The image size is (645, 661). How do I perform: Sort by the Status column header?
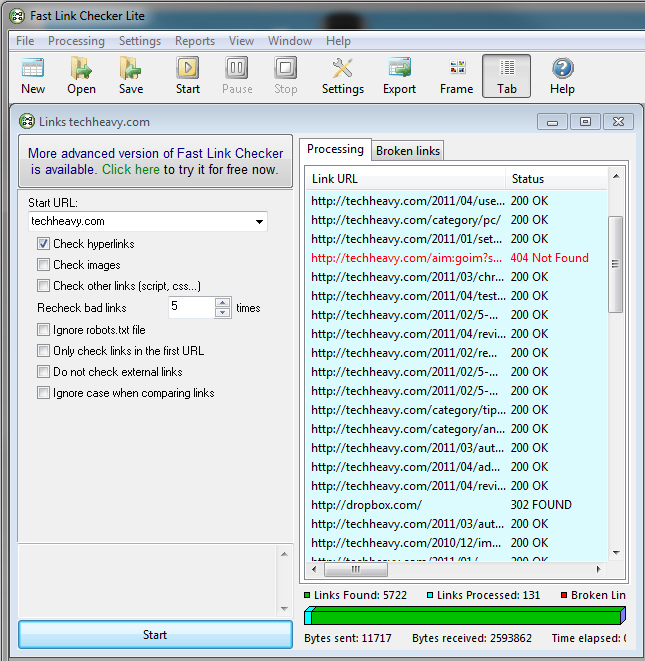556,179
